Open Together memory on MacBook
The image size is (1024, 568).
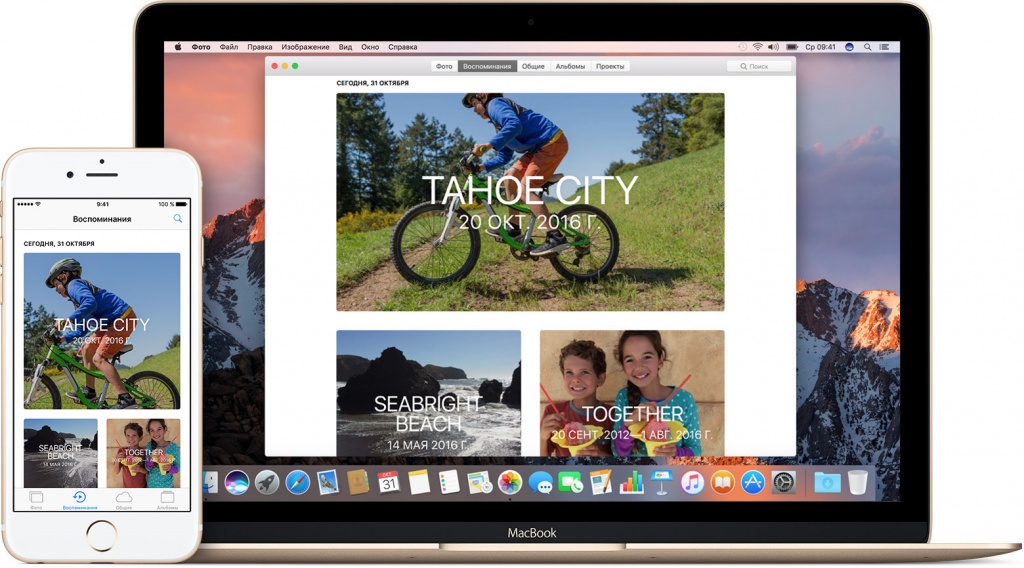632,393
